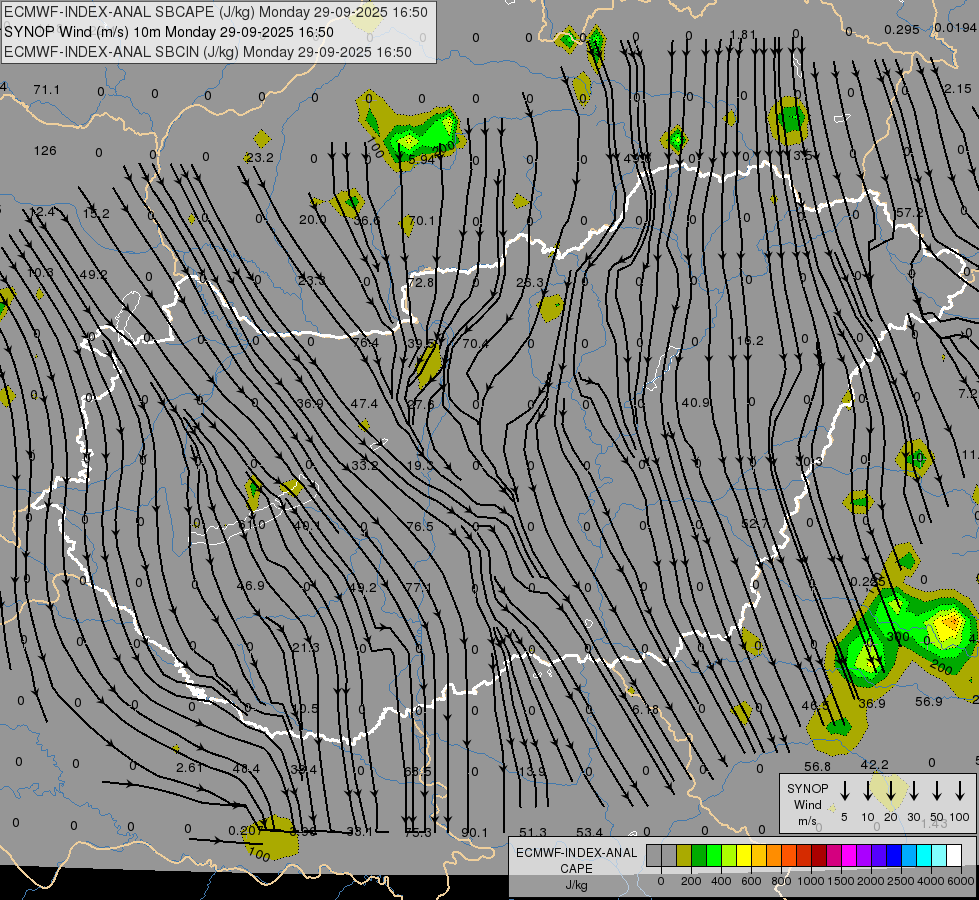Click the map value 53.4

[589, 832]
